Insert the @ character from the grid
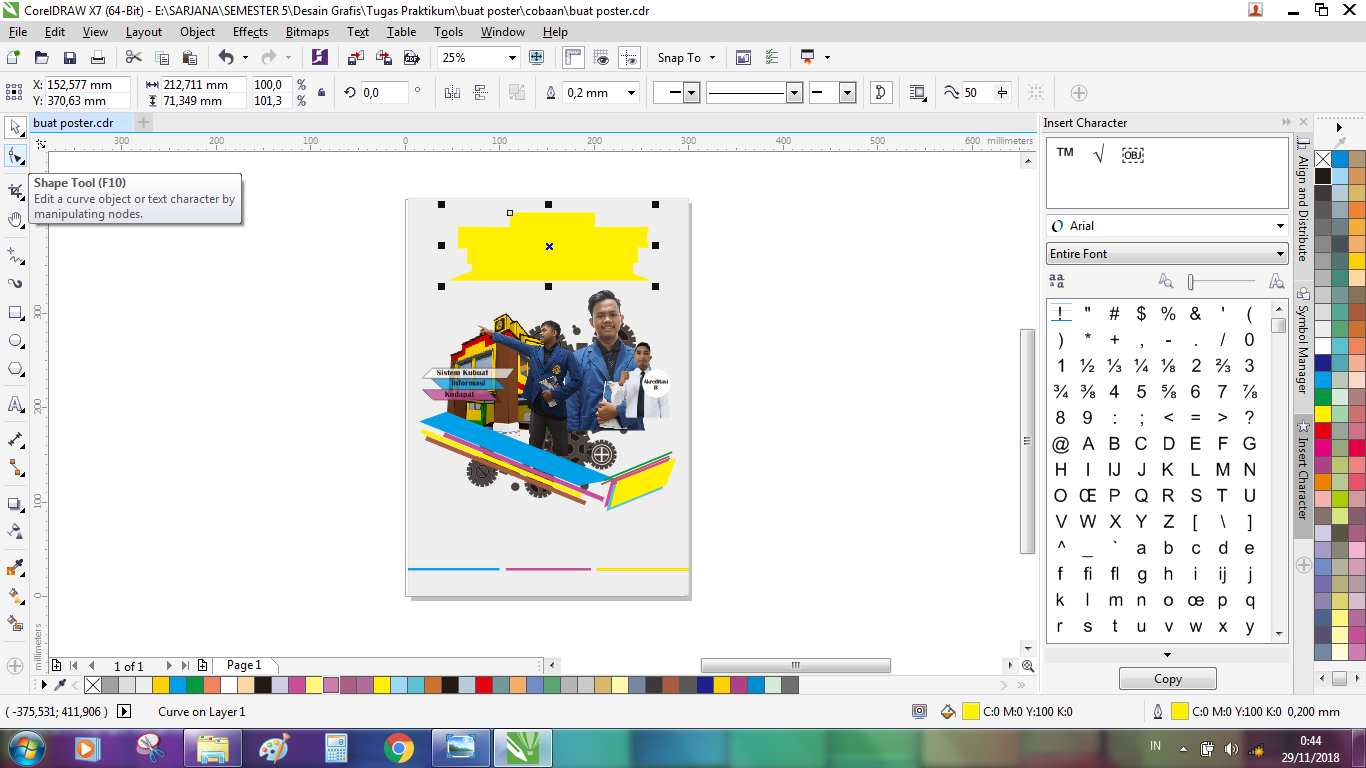Viewport: 1366px width, 768px height. (x=1061, y=444)
